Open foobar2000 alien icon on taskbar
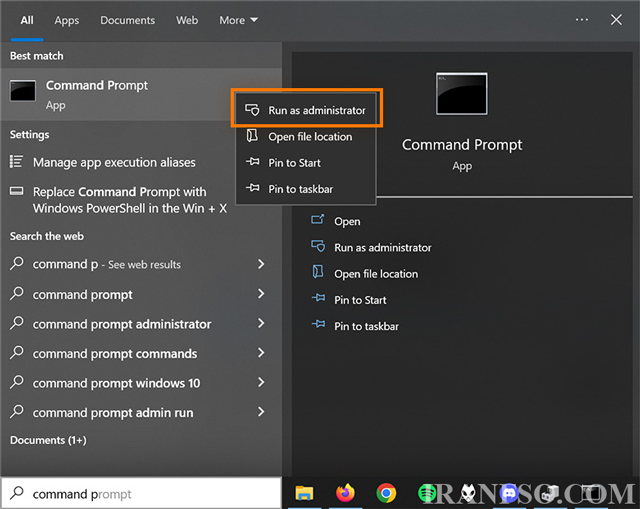The height and width of the screenshot is (509, 640). tap(468, 493)
